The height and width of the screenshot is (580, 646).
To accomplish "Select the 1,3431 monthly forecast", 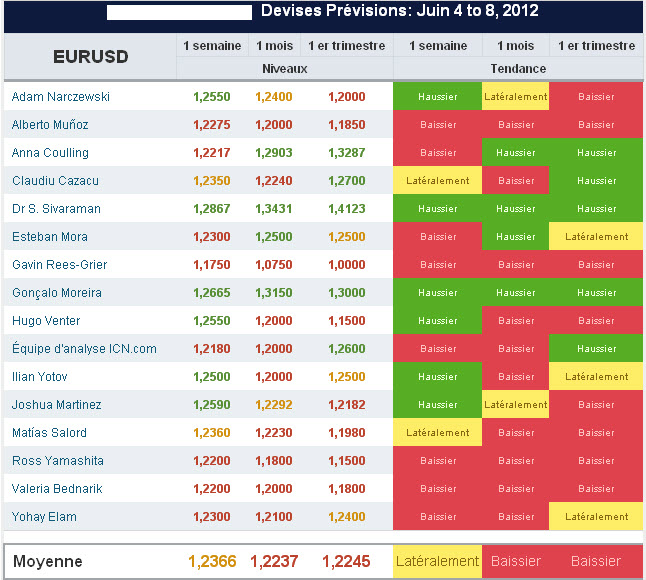I will tap(274, 209).
